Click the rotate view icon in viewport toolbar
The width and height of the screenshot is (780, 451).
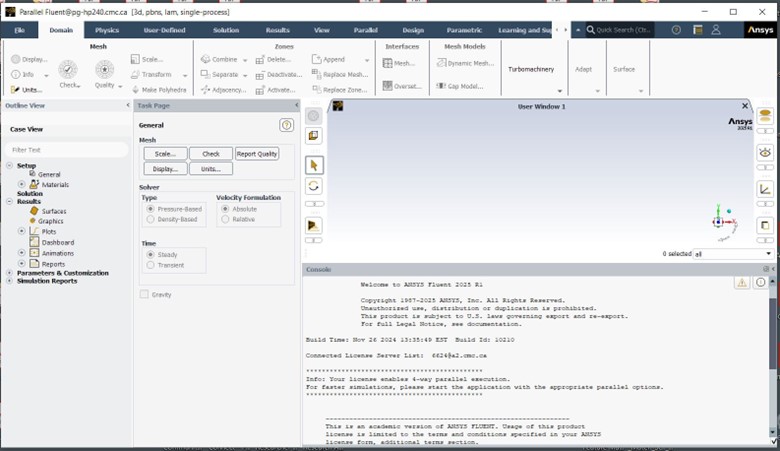[x=313, y=186]
